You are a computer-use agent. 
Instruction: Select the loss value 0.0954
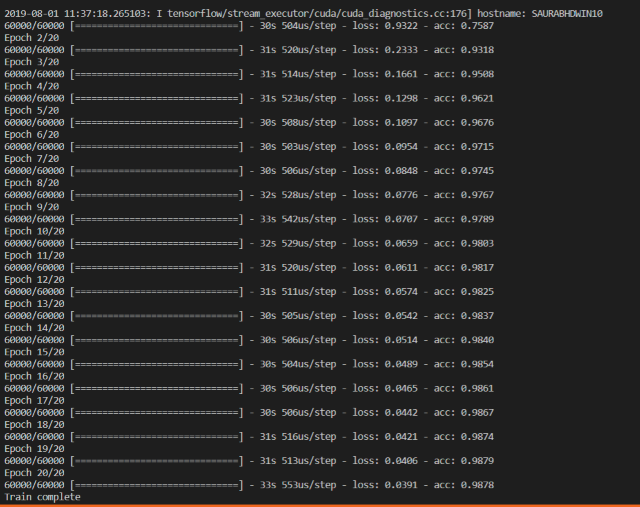401,147
